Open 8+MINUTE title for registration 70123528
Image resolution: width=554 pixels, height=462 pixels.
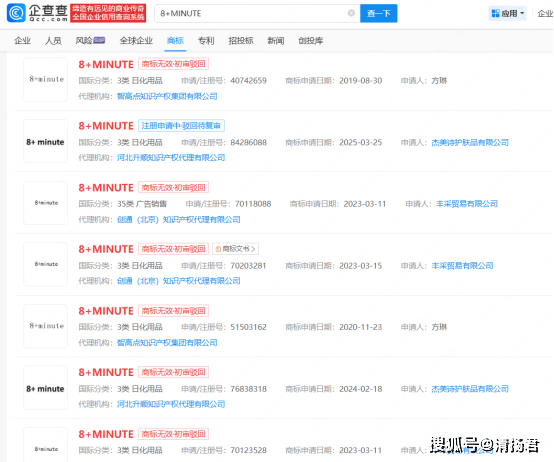(106, 434)
